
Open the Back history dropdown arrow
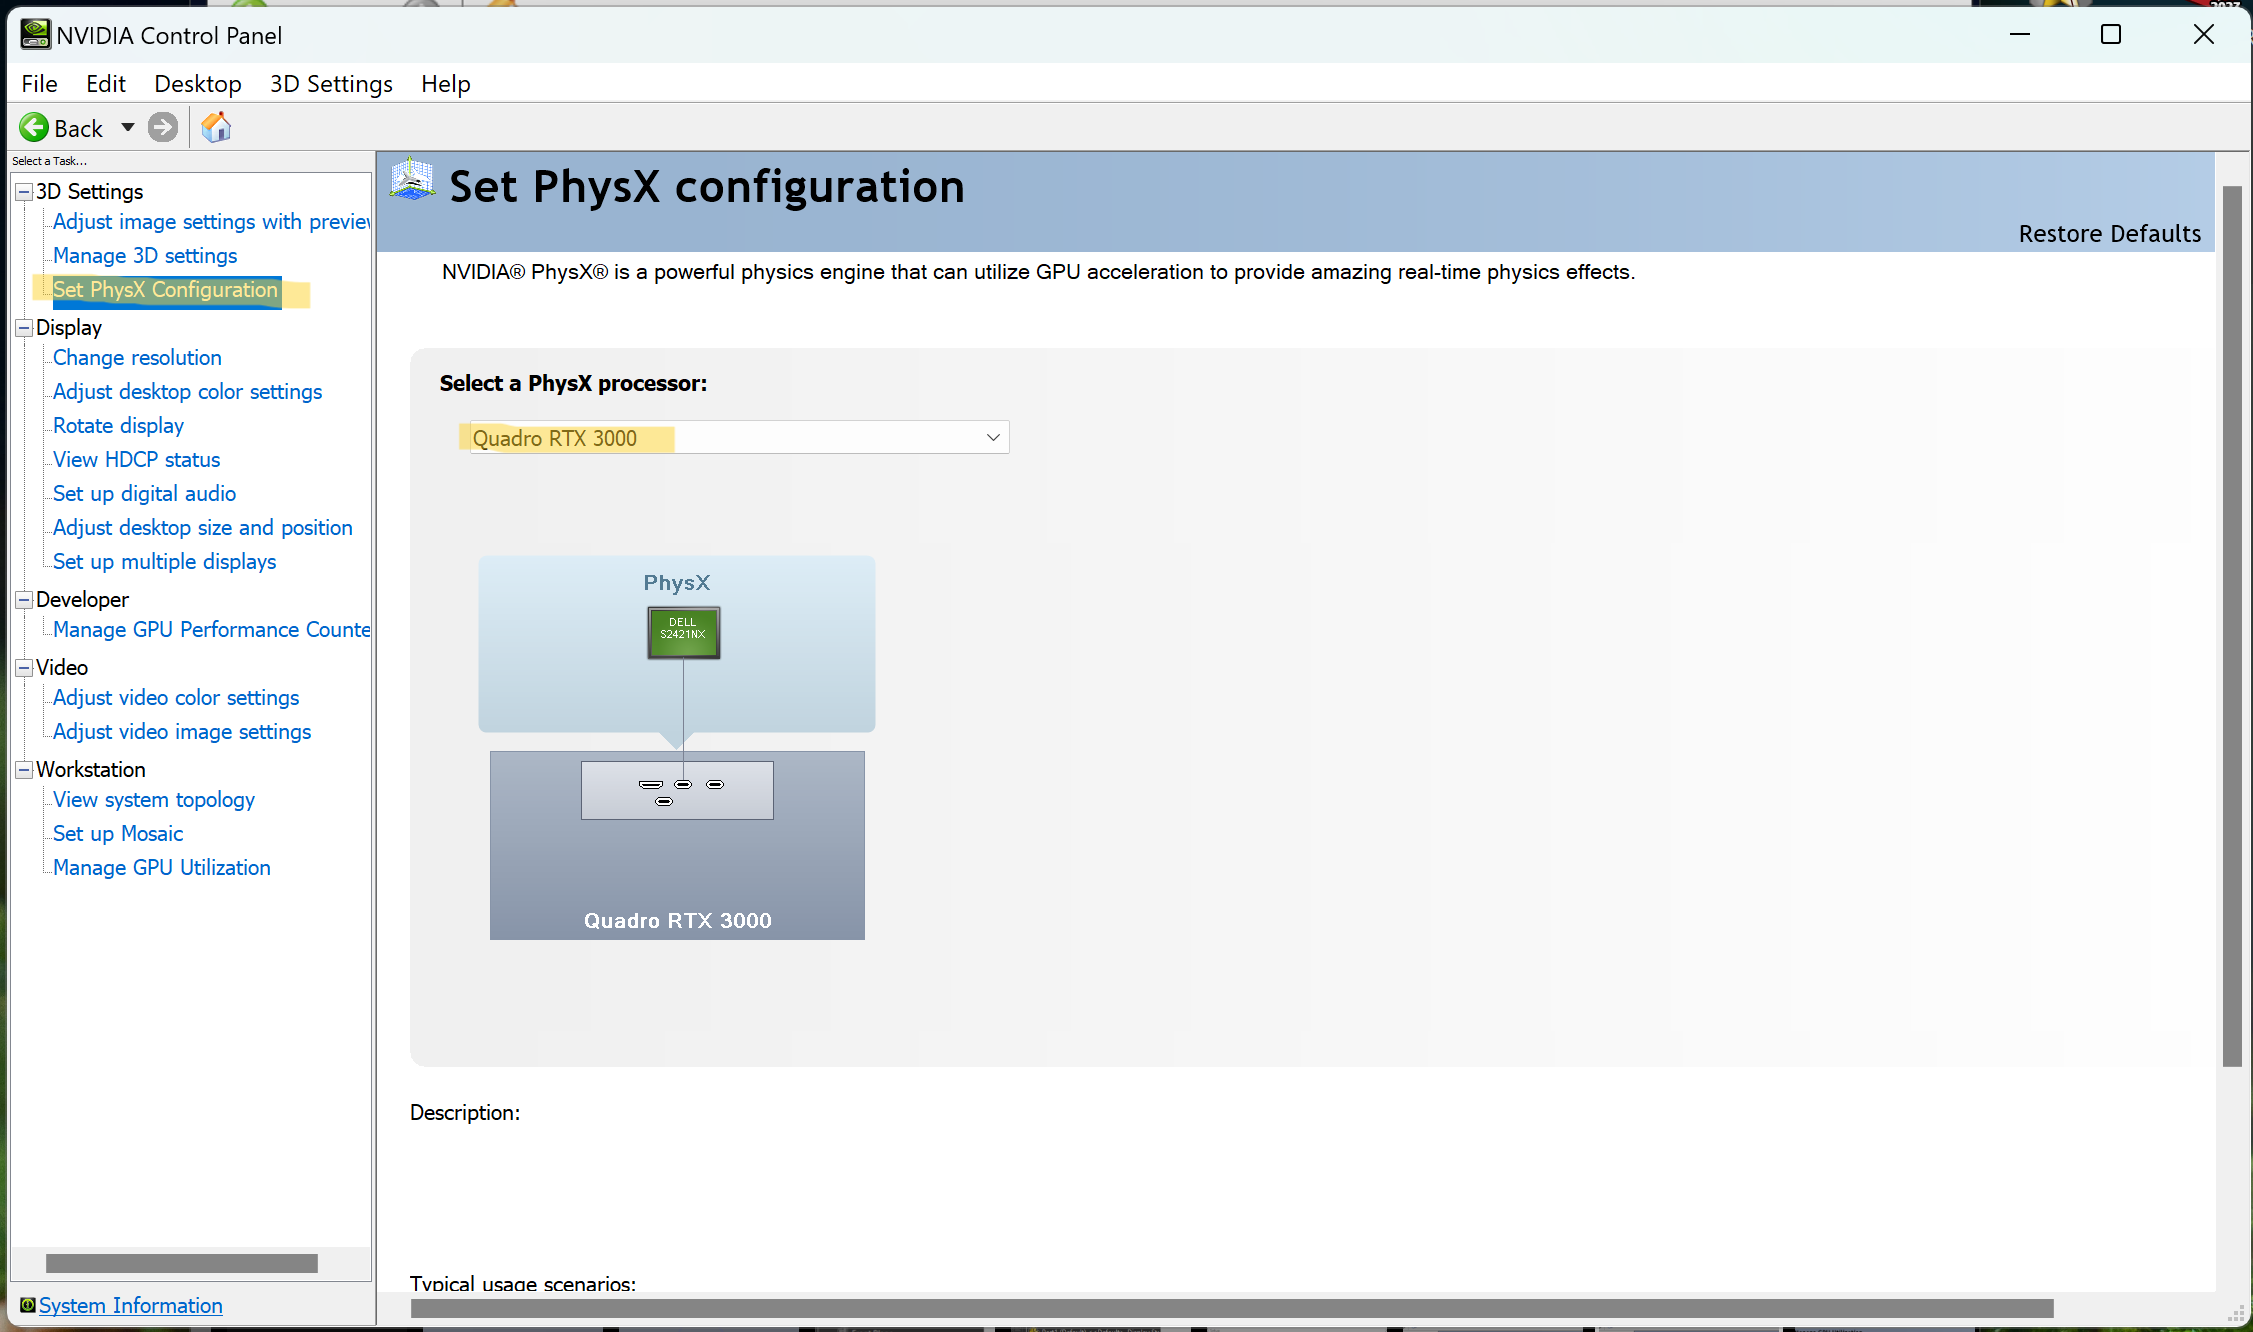click(127, 127)
